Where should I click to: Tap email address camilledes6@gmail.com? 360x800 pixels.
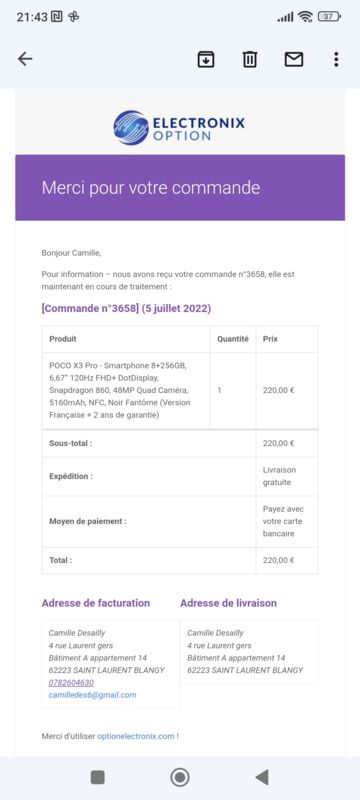92,695
